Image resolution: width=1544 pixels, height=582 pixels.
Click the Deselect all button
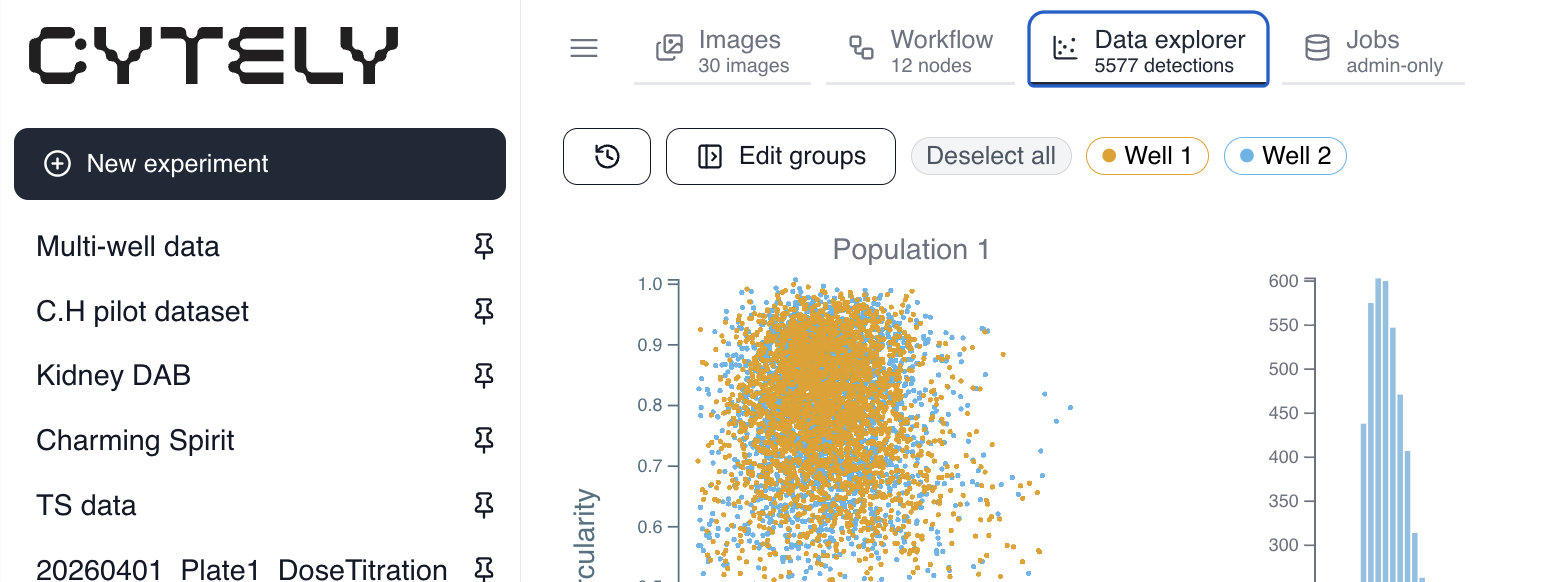991,156
